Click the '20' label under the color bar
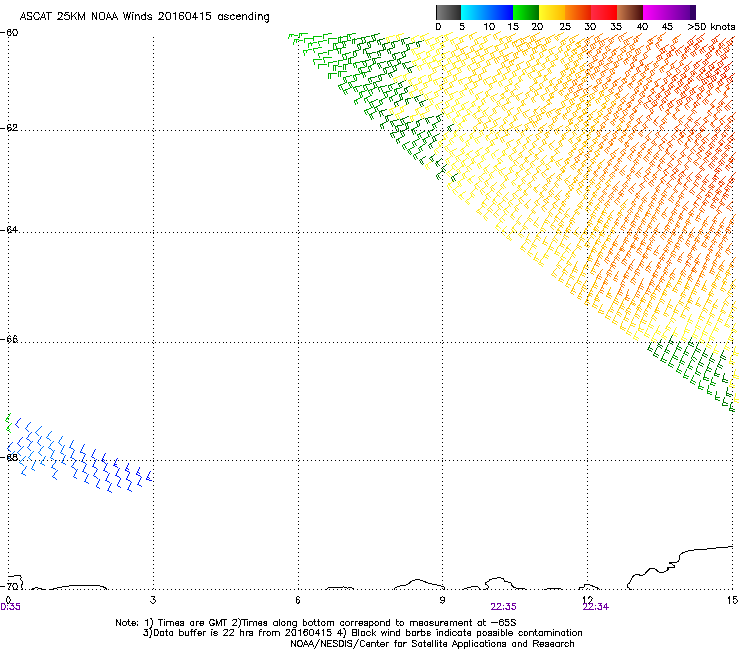 click(537, 27)
